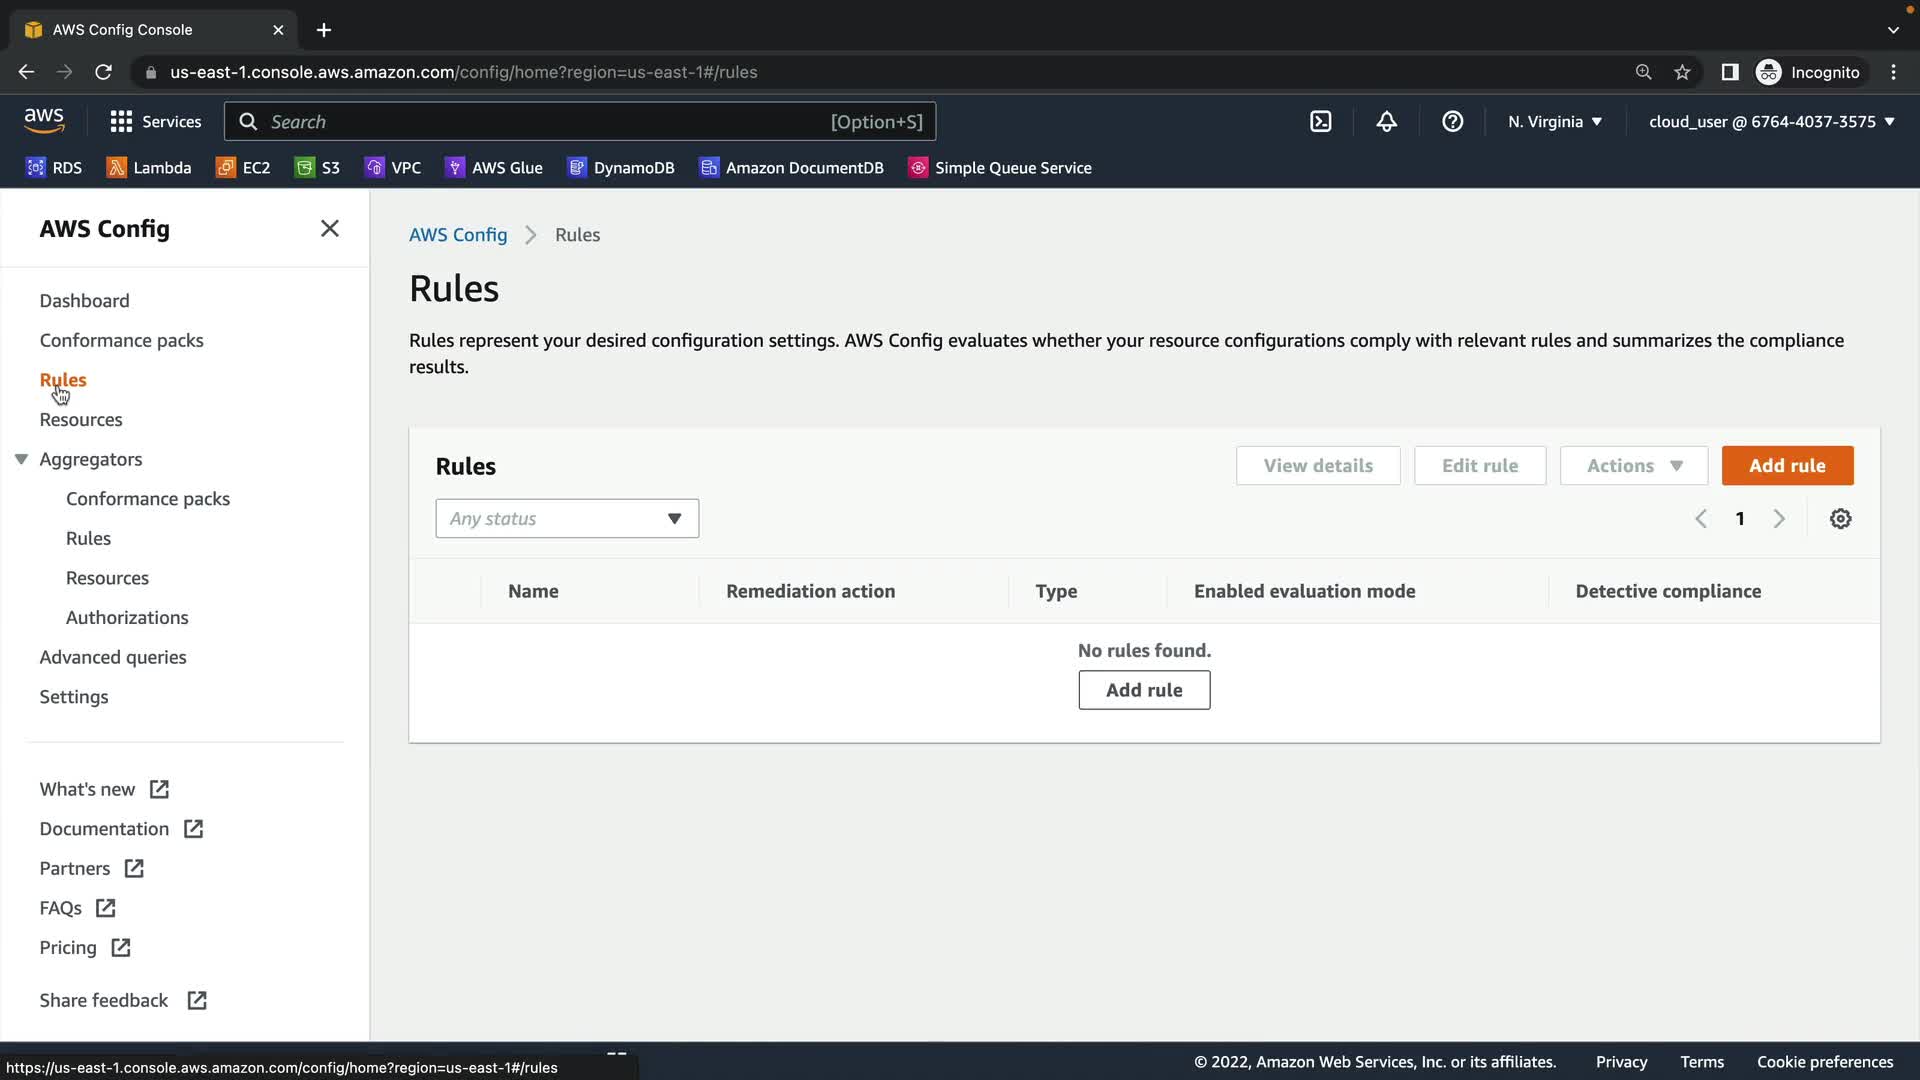Click the AWS logo home icon
Screen dimensions: 1920x1080
[44, 121]
